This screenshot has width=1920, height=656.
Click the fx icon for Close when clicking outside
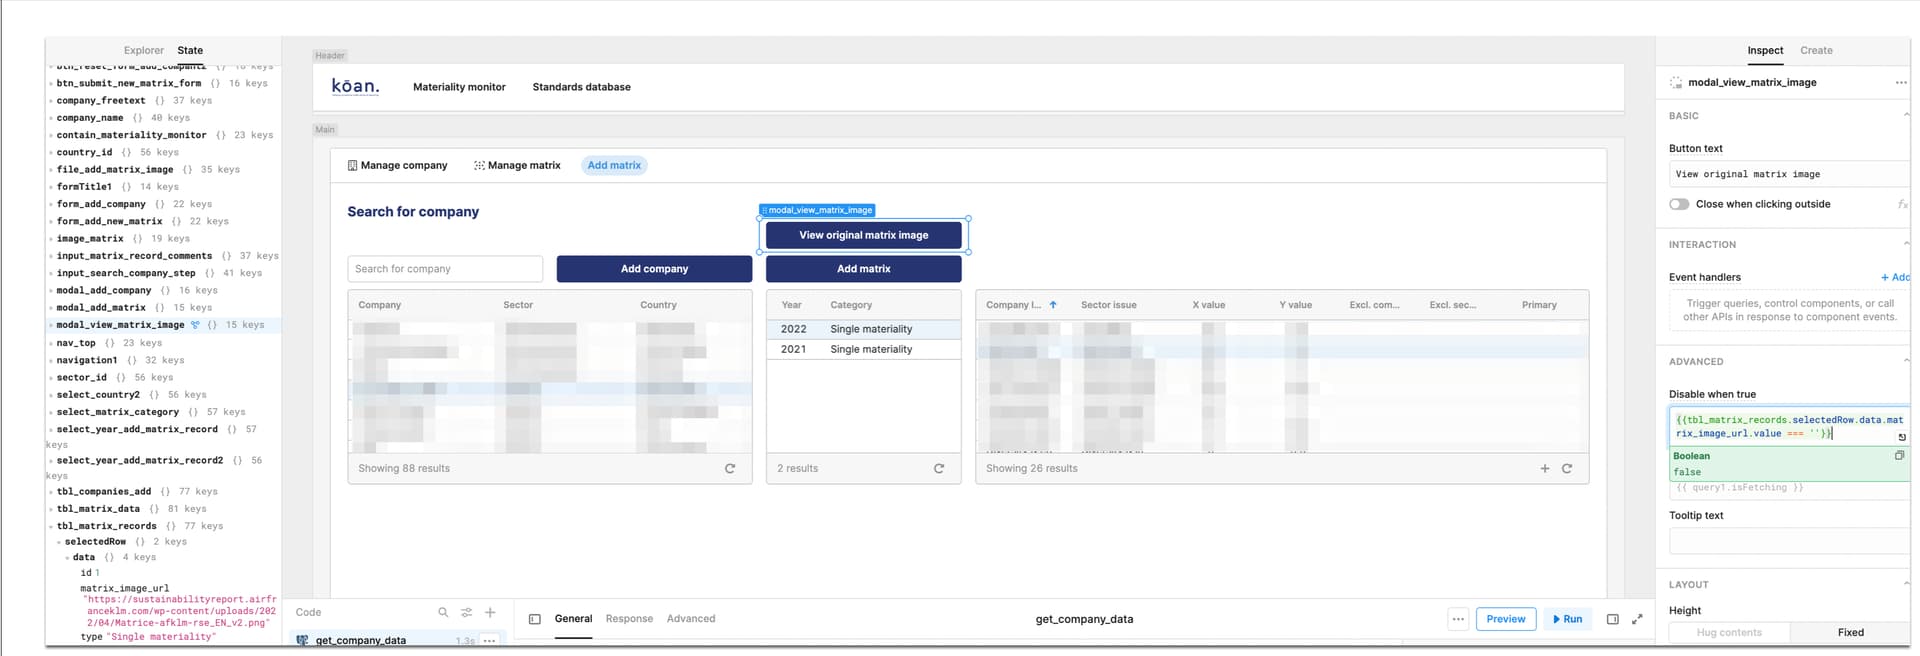(x=1902, y=204)
